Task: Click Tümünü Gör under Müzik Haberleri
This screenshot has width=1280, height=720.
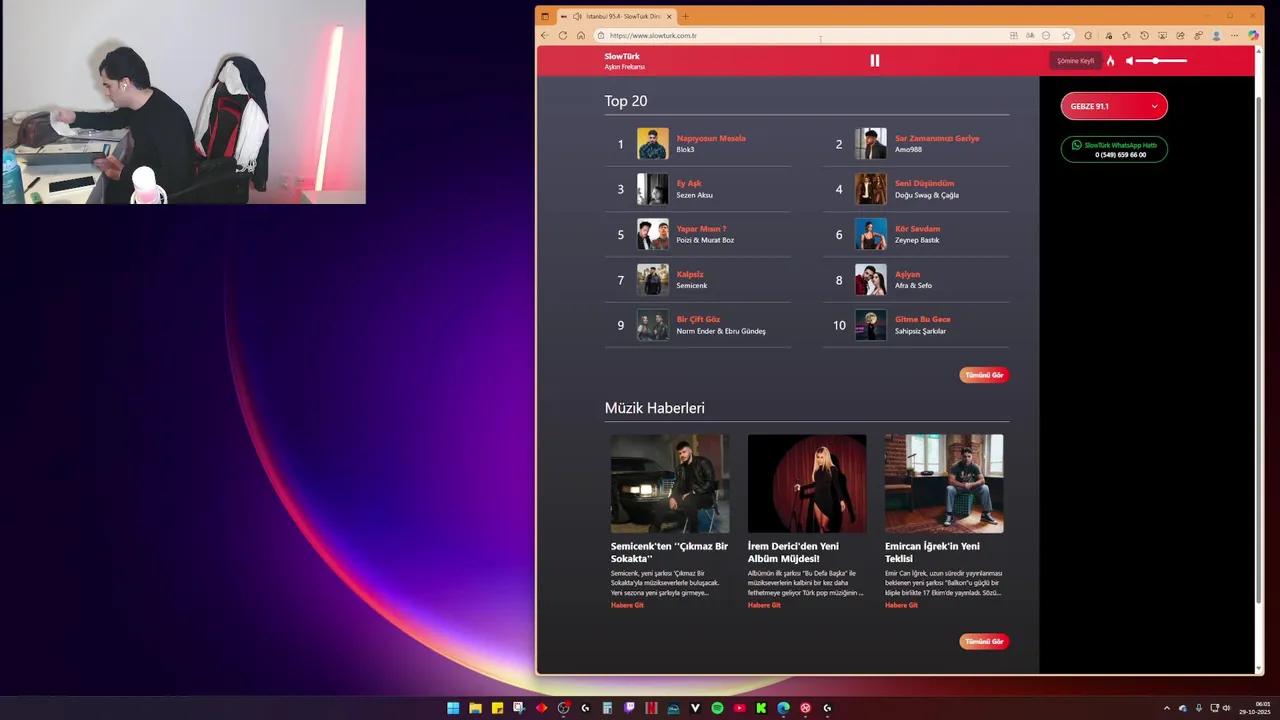Action: pos(984,641)
